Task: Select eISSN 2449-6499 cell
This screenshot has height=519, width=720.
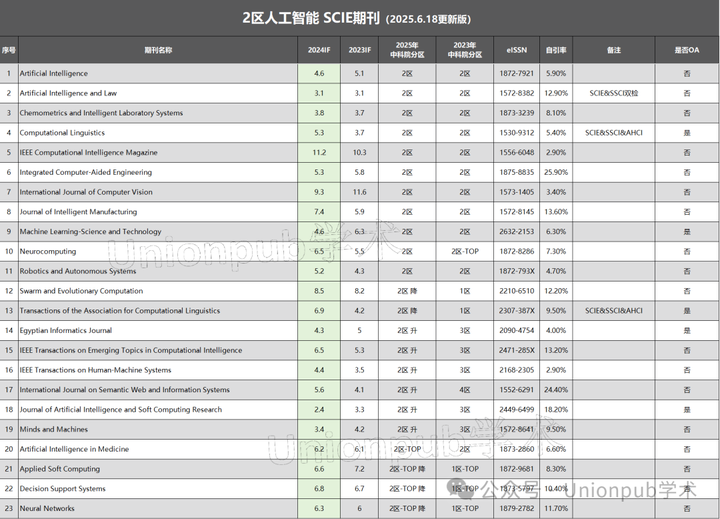Action: pos(517,409)
